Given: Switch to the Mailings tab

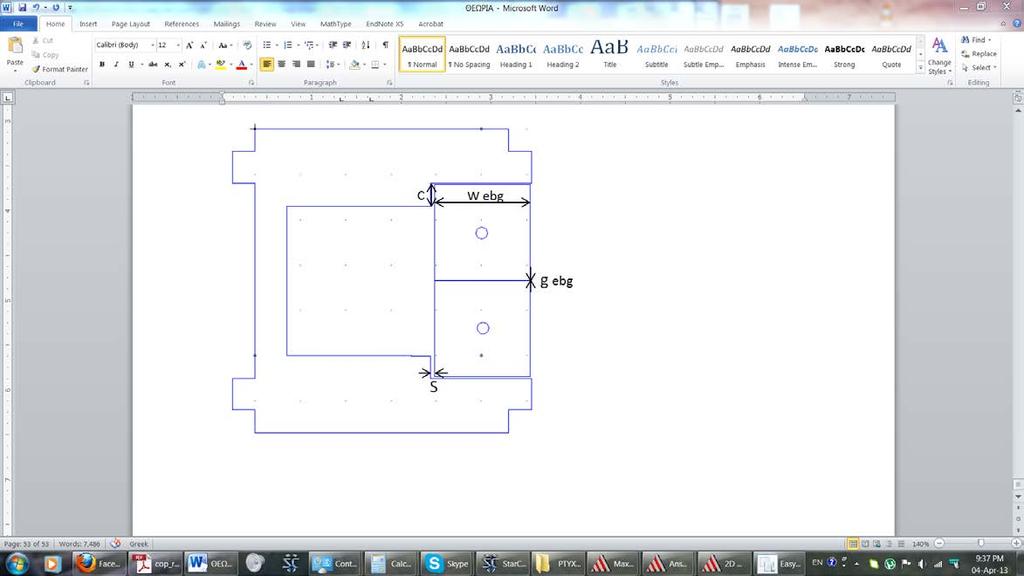Looking at the screenshot, I should [x=227, y=24].
